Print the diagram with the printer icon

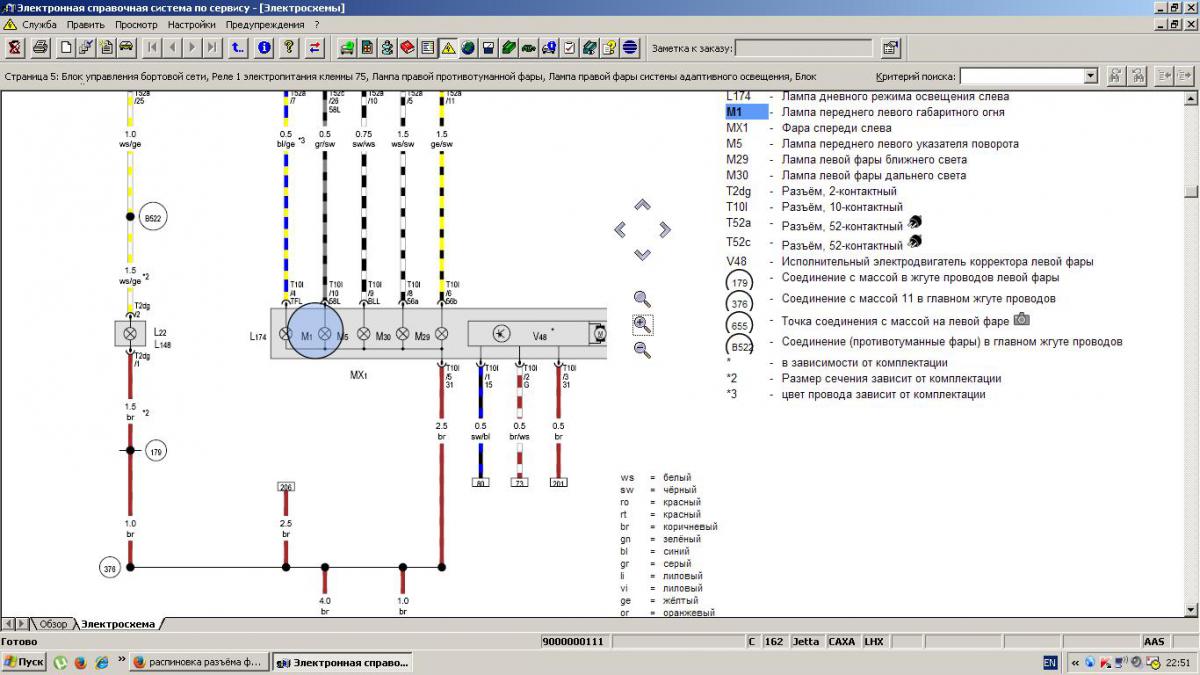tap(40, 47)
